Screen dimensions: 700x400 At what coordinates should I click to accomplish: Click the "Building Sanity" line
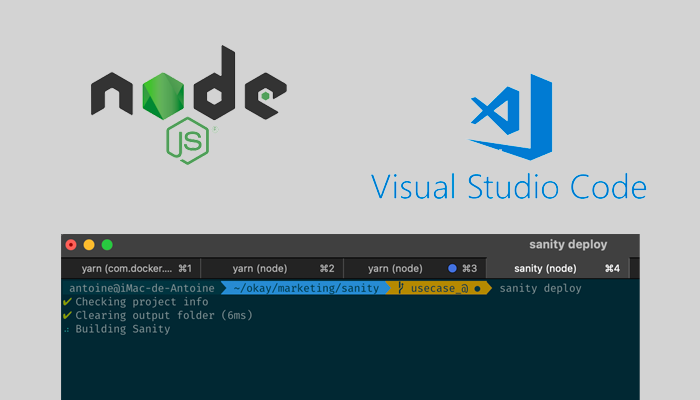click(123, 329)
